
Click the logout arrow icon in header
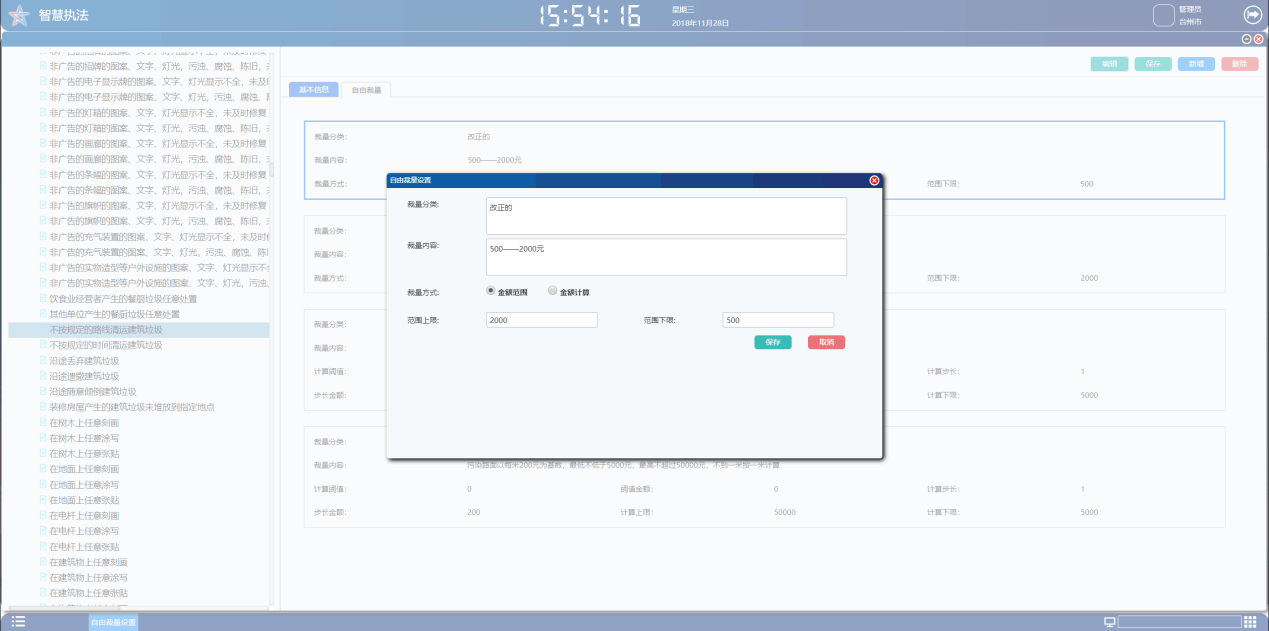pos(1251,14)
